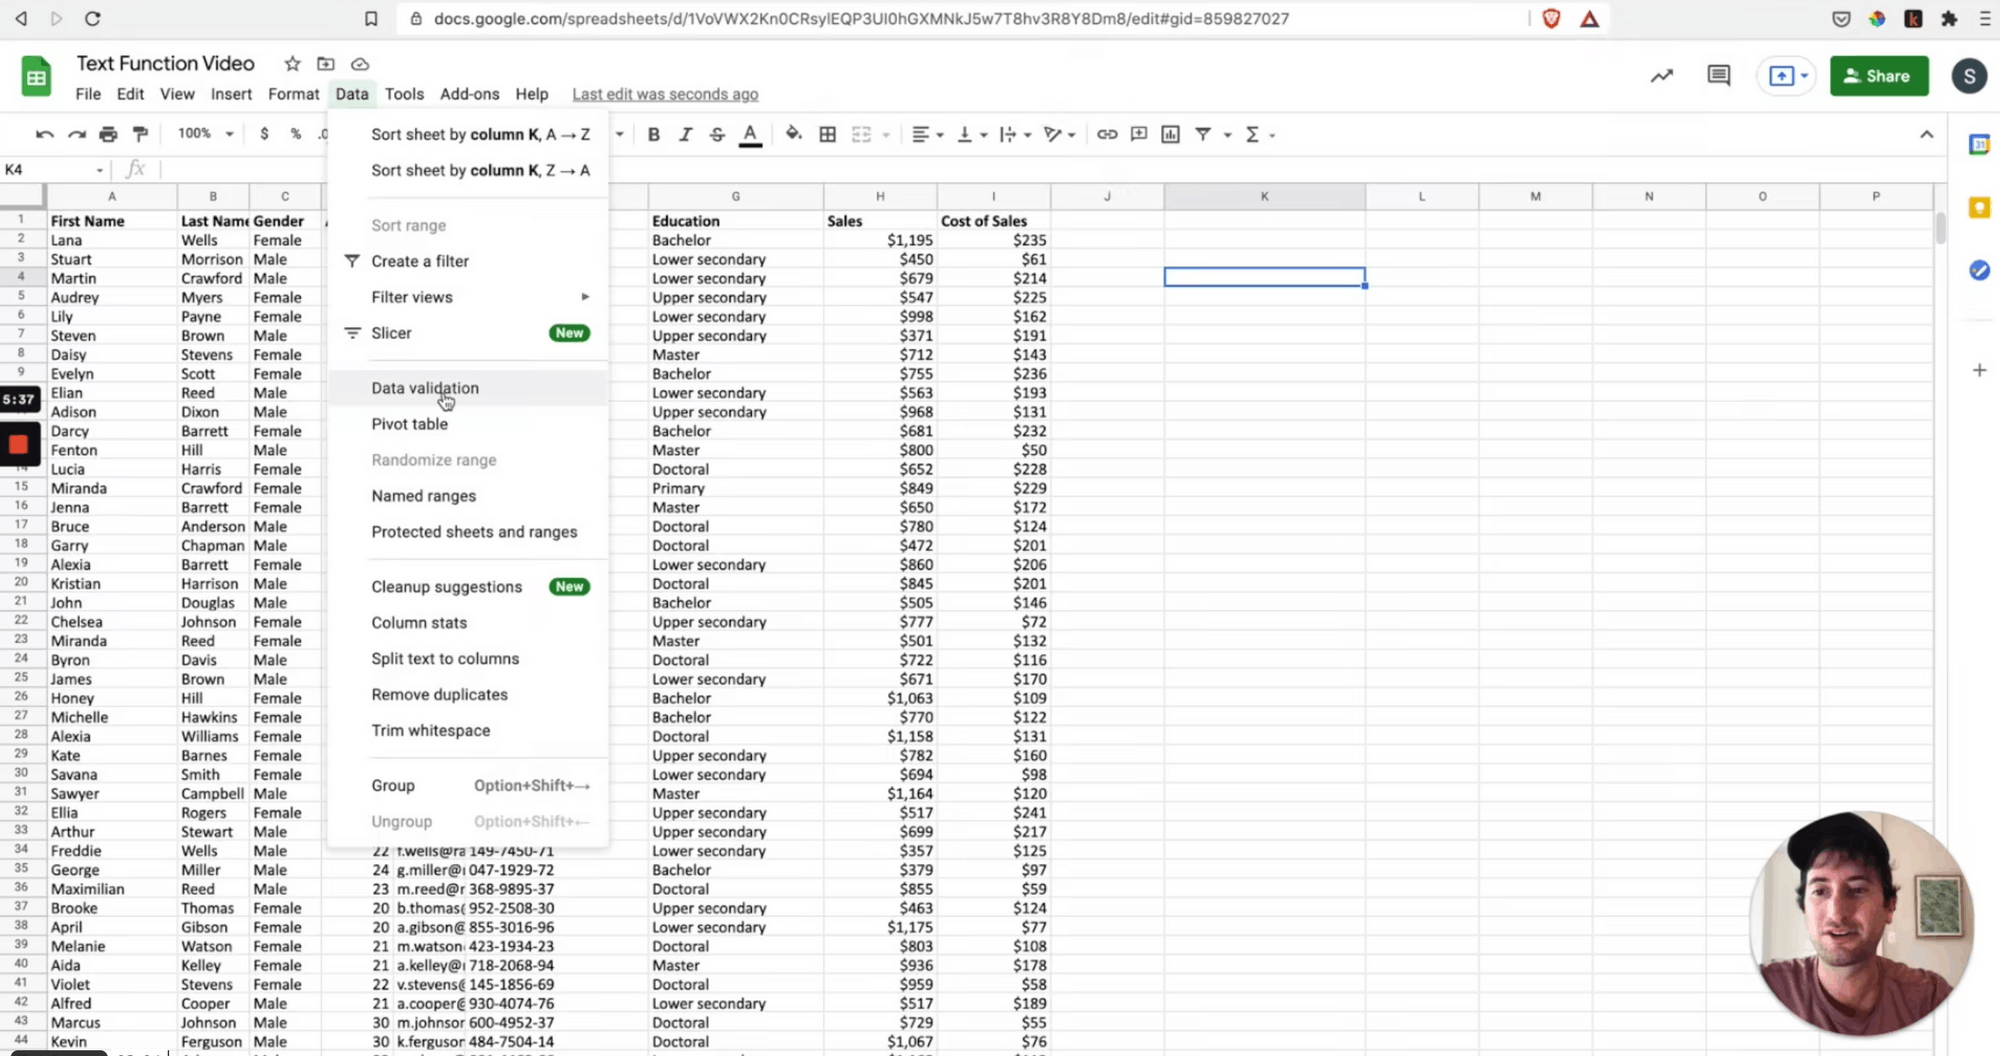Toggle bold formatting in the toolbar
The height and width of the screenshot is (1056, 2000).
click(x=653, y=134)
